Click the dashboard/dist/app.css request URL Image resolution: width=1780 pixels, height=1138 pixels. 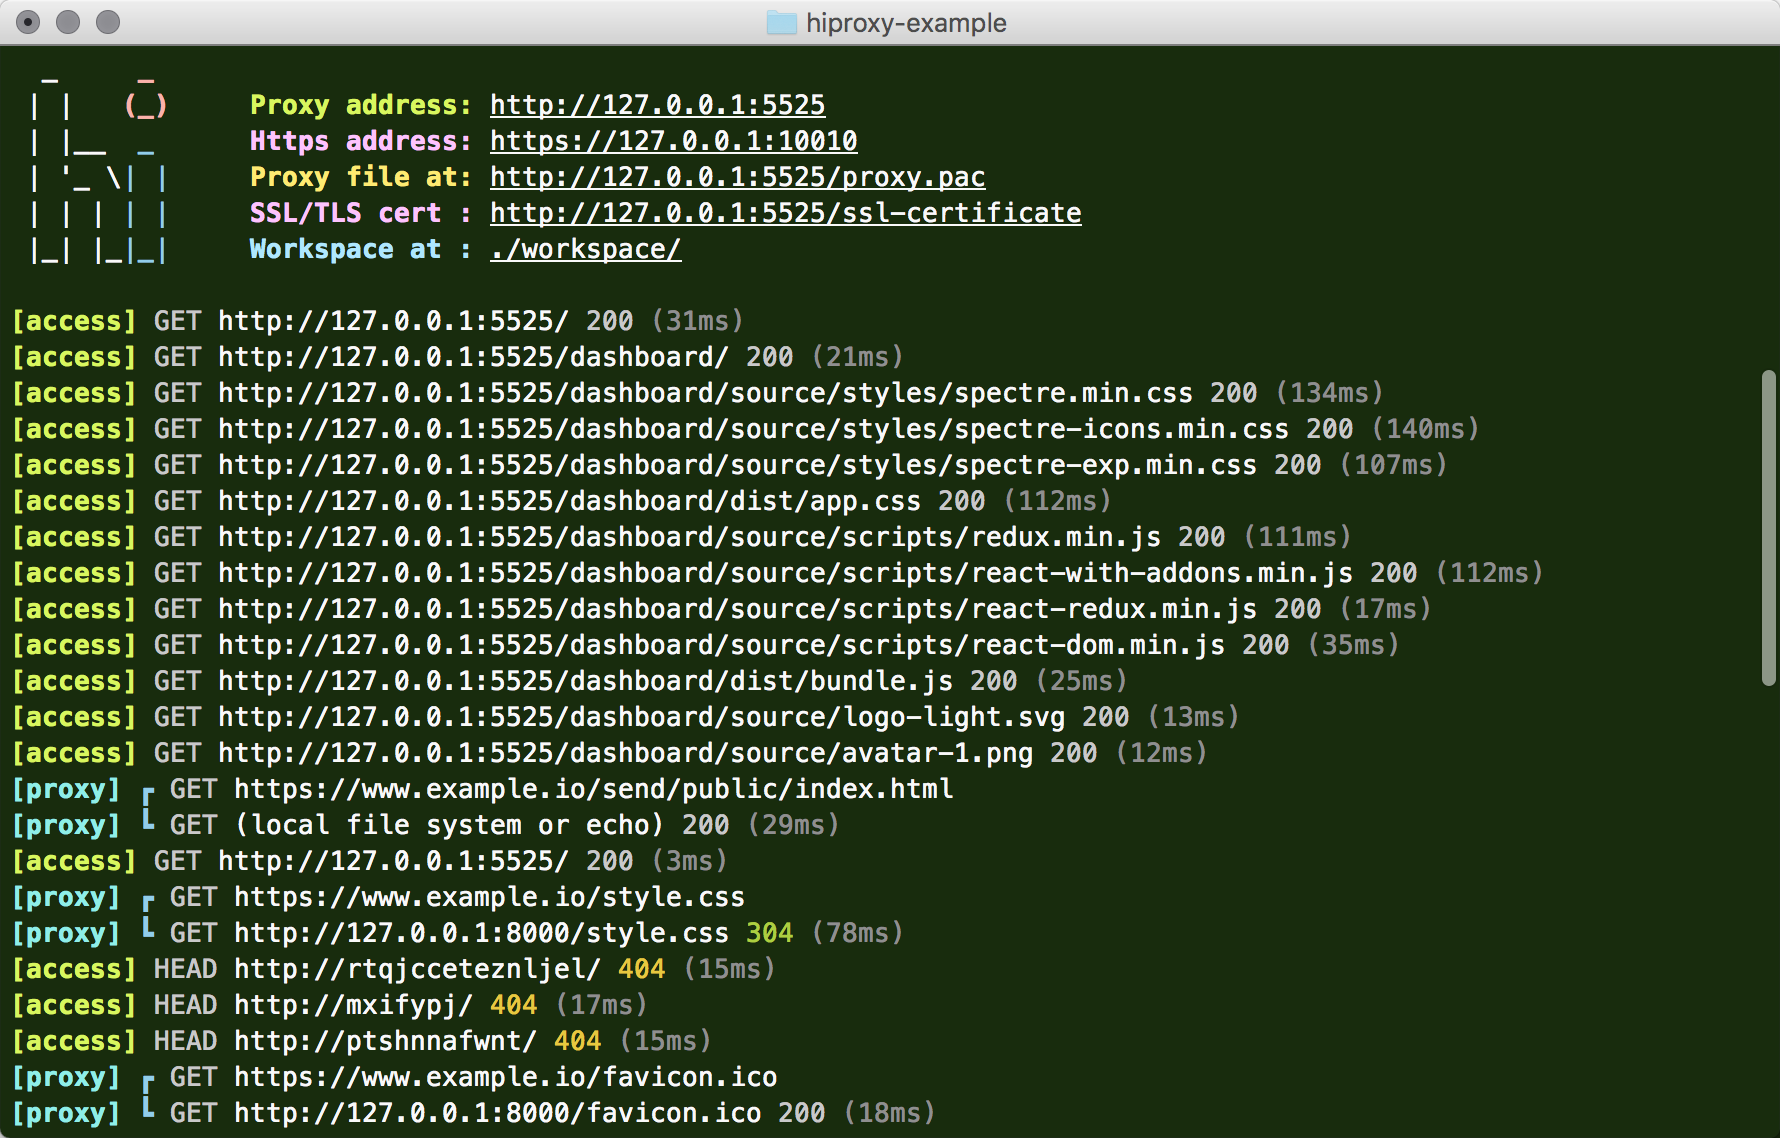[x=570, y=501]
